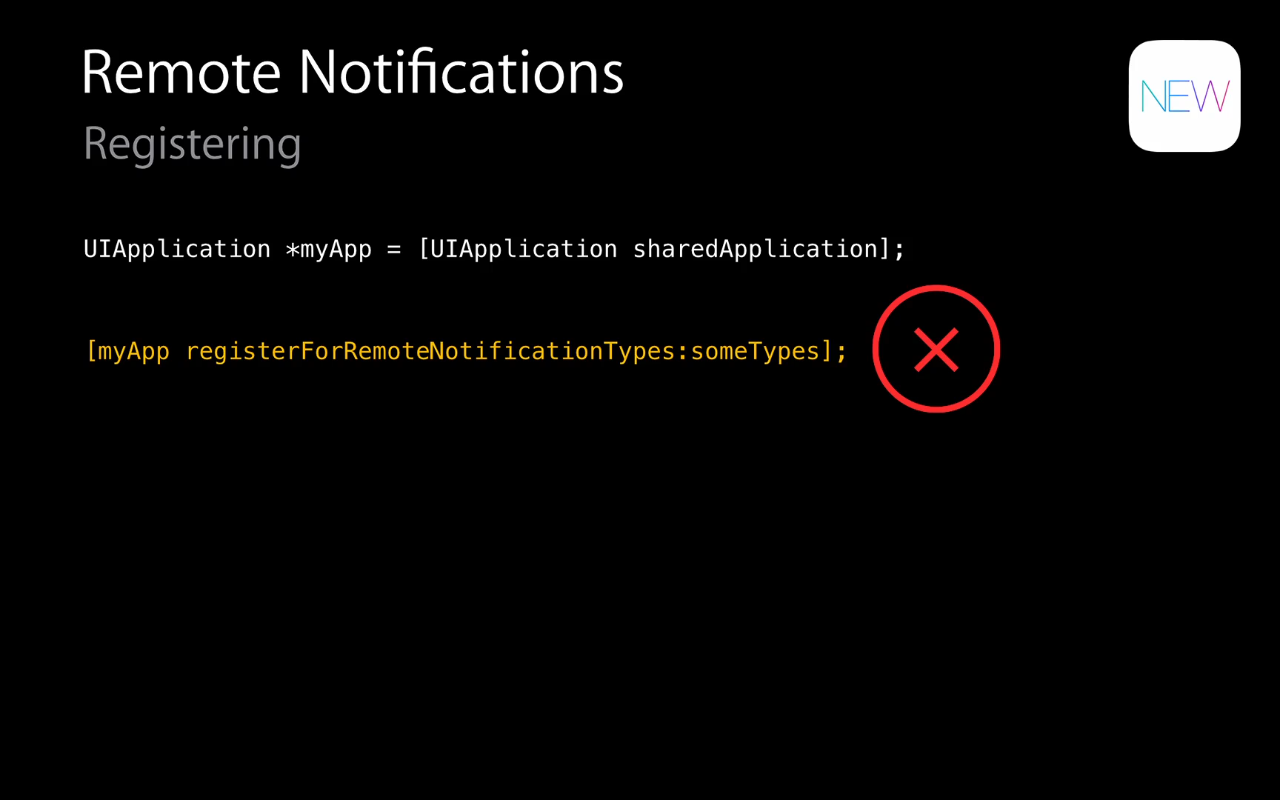Viewport: 1280px width, 800px height.
Task: Select the word Remote in the title
Action: point(181,72)
